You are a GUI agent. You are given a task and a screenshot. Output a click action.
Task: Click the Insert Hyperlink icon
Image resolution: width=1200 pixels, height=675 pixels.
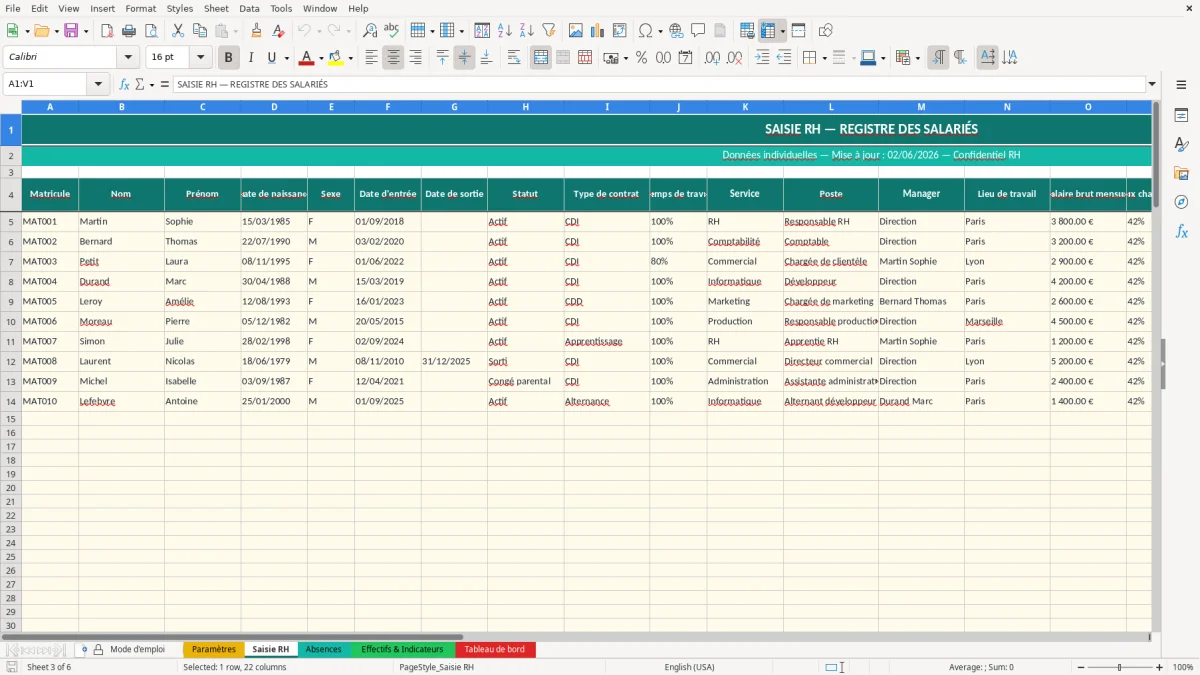pyautogui.click(x=676, y=31)
